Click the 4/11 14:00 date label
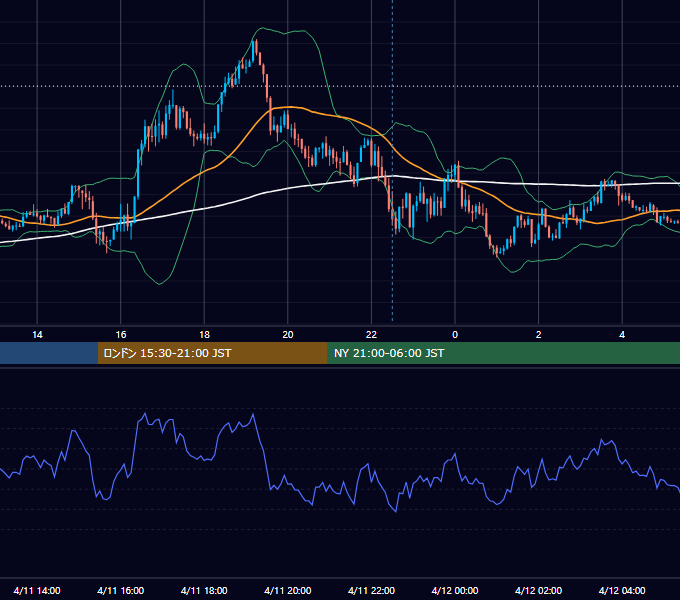Screen dimensions: 680x600 [x=37, y=590]
